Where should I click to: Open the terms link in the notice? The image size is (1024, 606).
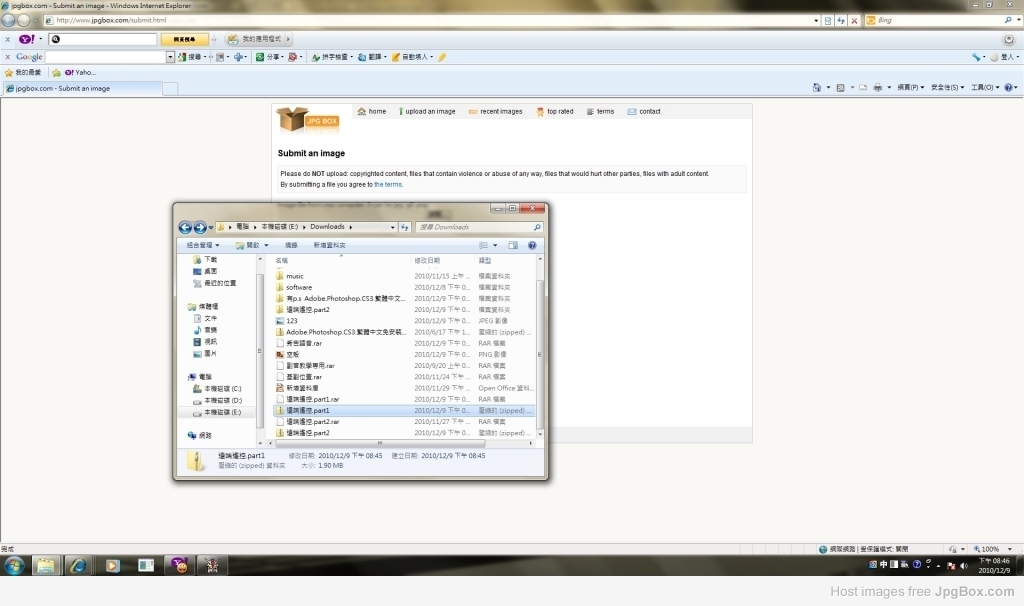coord(388,185)
